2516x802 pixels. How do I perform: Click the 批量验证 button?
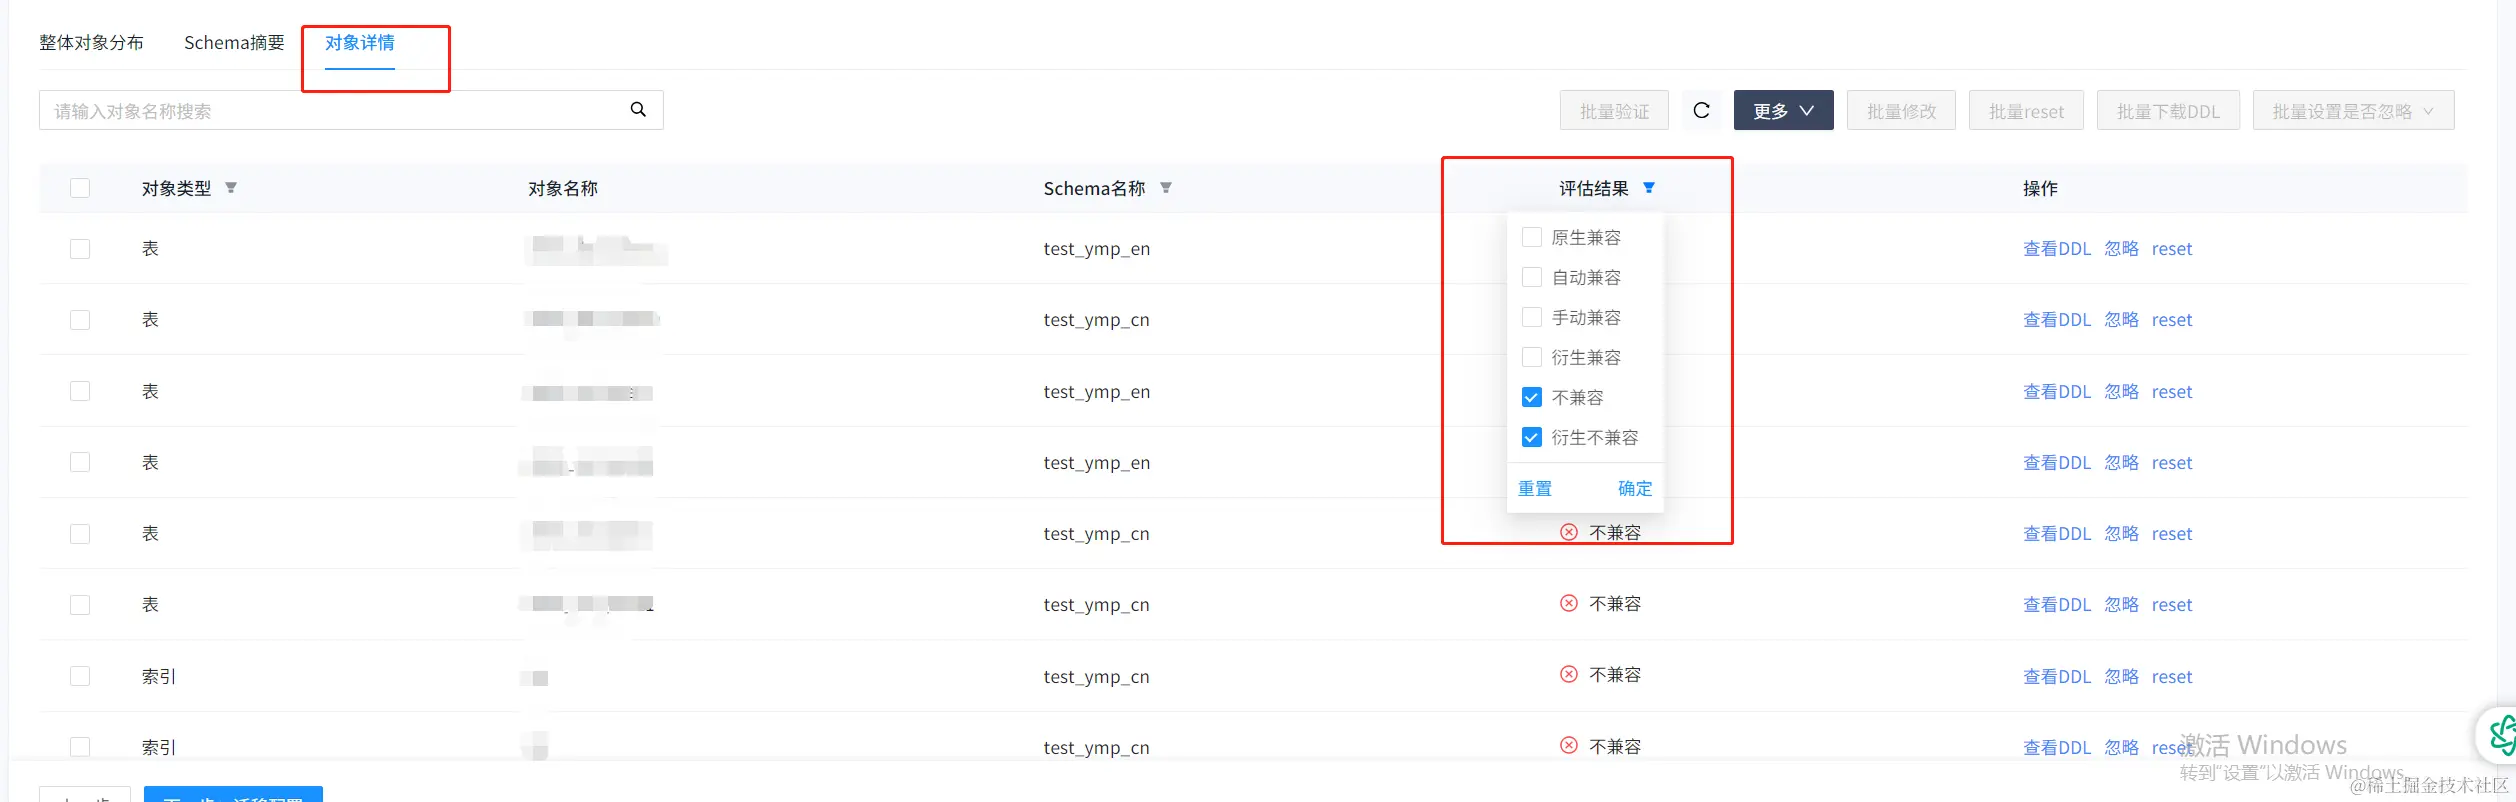(1614, 110)
